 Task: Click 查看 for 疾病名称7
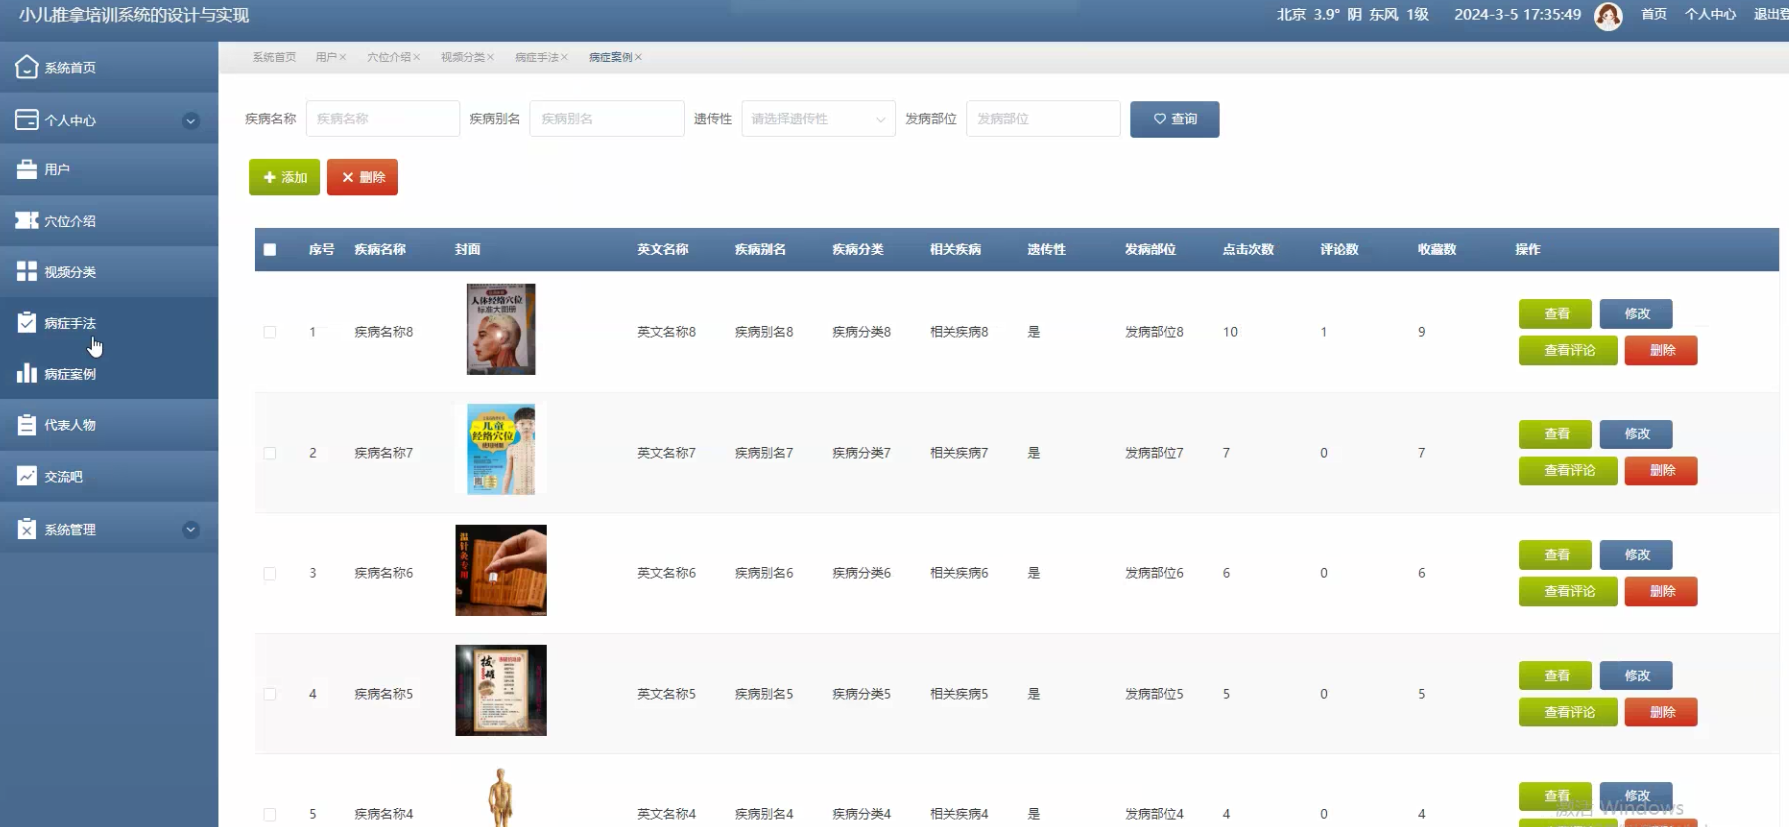[x=1555, y=434]
